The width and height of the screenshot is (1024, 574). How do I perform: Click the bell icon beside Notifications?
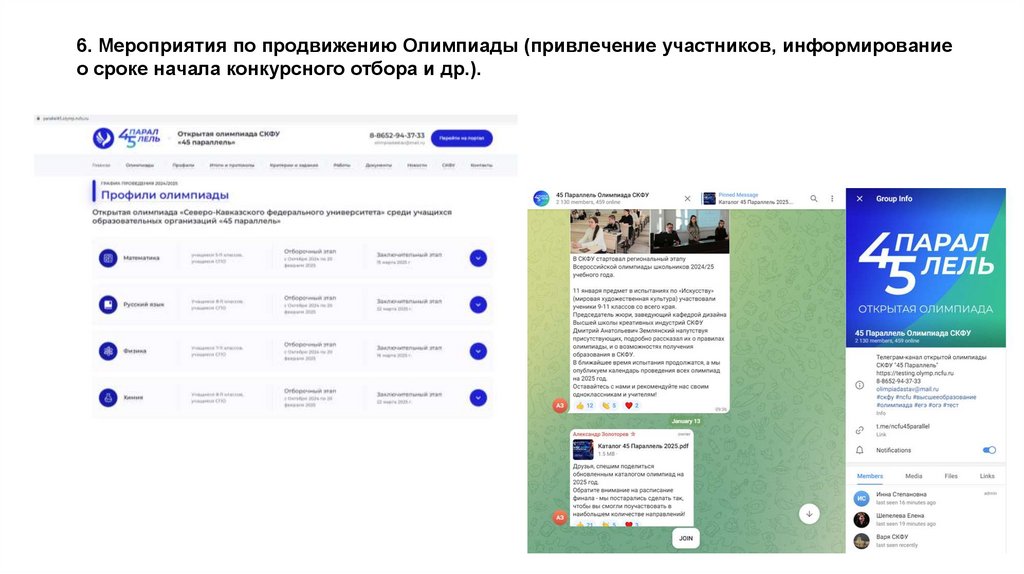coord(859,450)
